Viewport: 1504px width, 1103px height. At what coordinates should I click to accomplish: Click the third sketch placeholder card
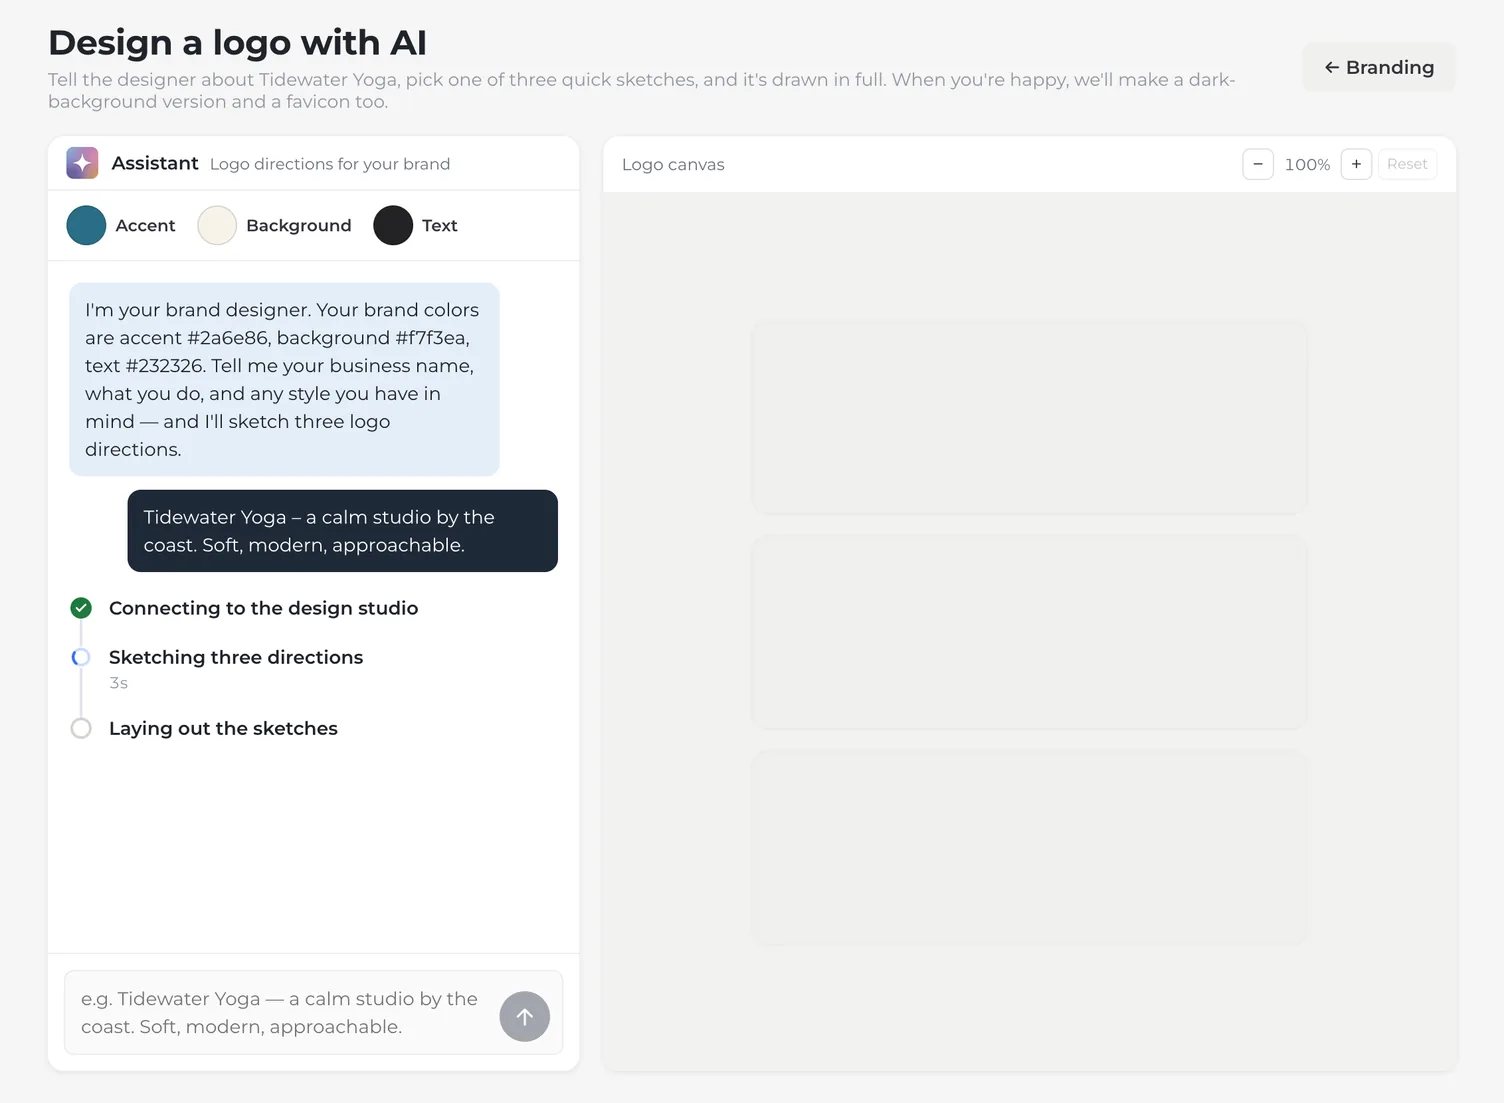(1029, 847)
